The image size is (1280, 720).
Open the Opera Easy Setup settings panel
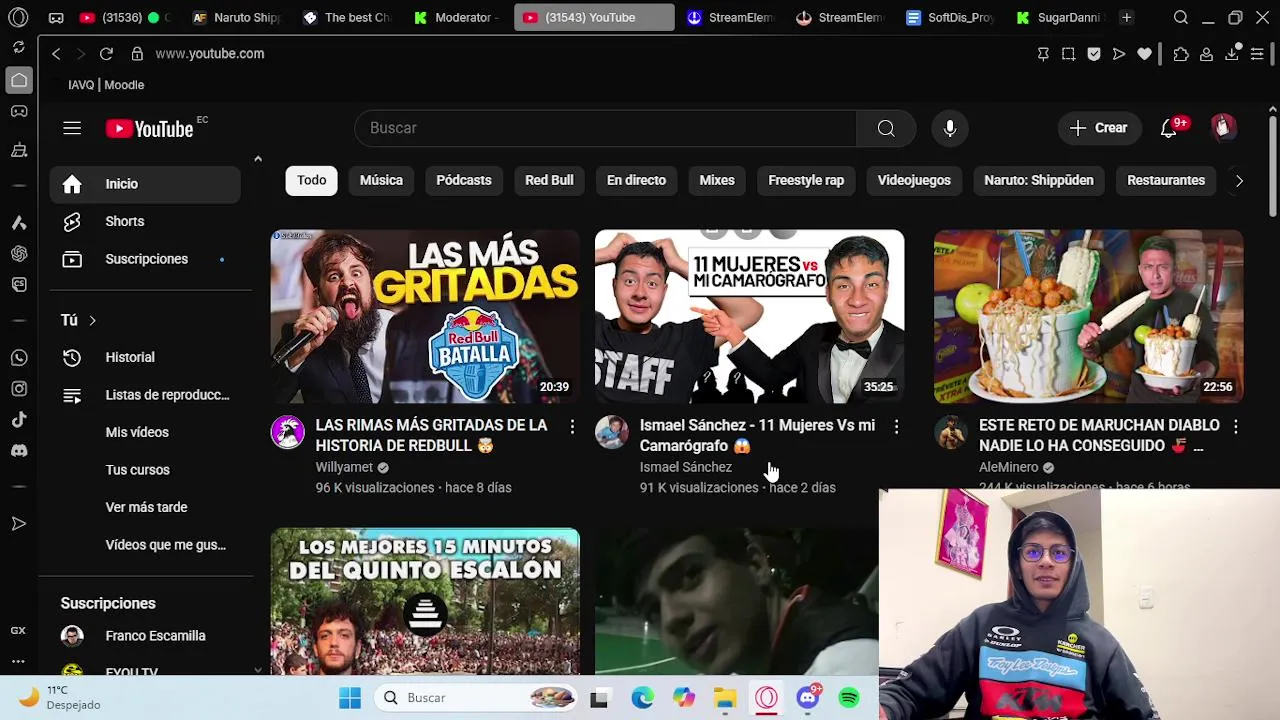(1257, 54)
